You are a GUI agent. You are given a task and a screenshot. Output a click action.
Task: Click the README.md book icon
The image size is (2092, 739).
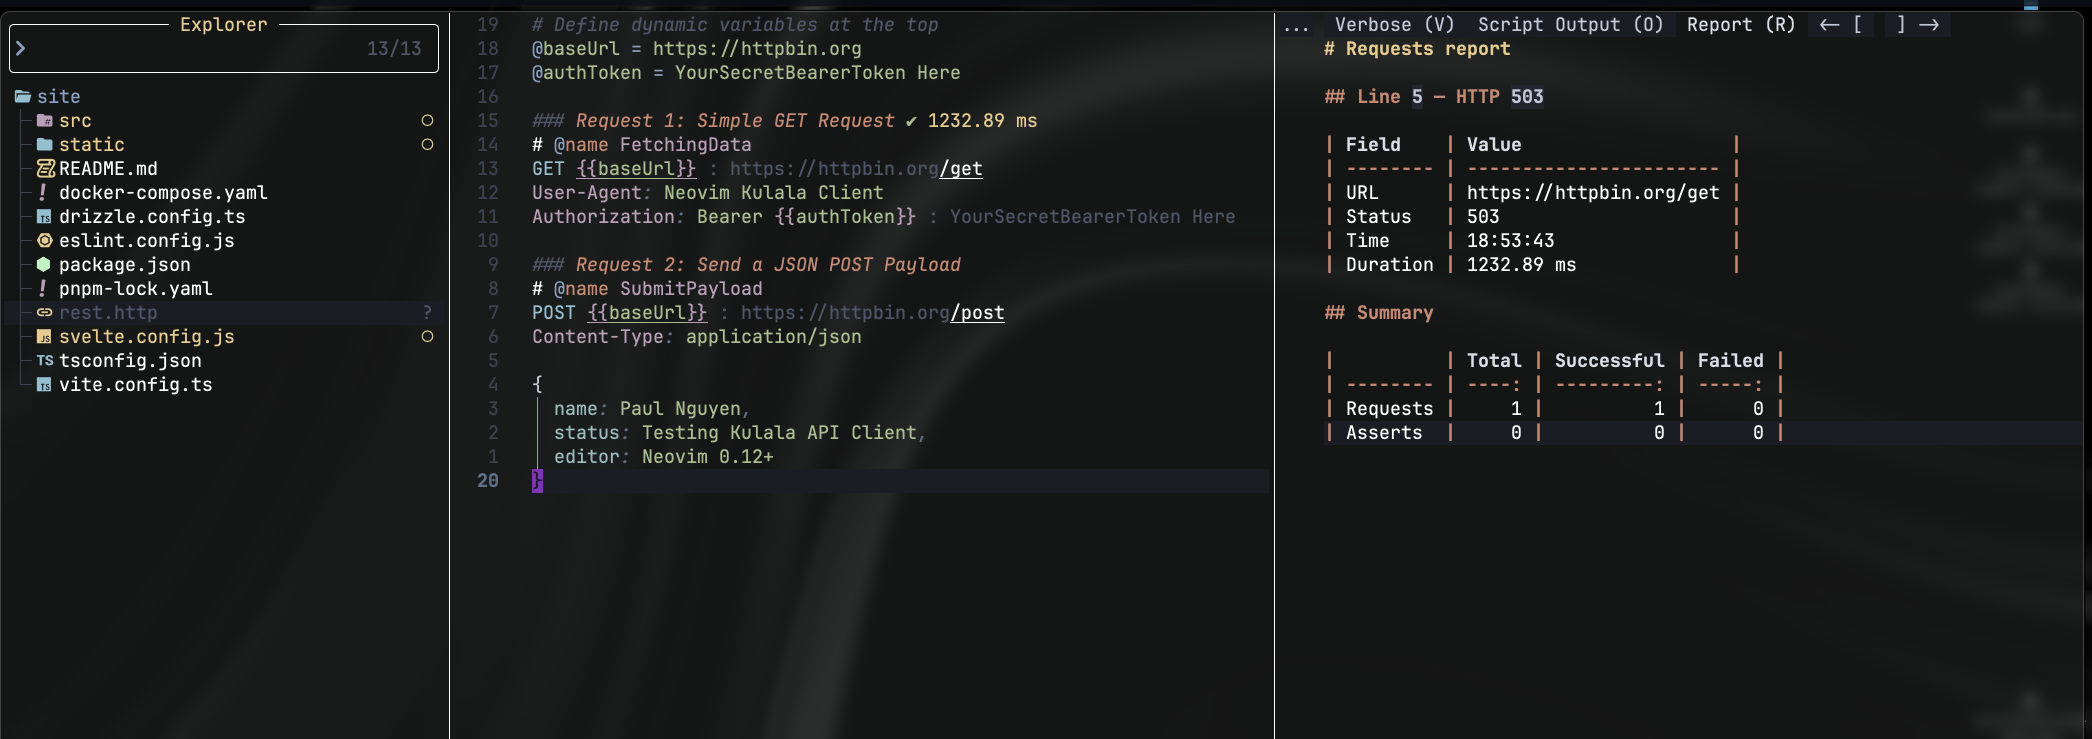click(x=45, y=169)
